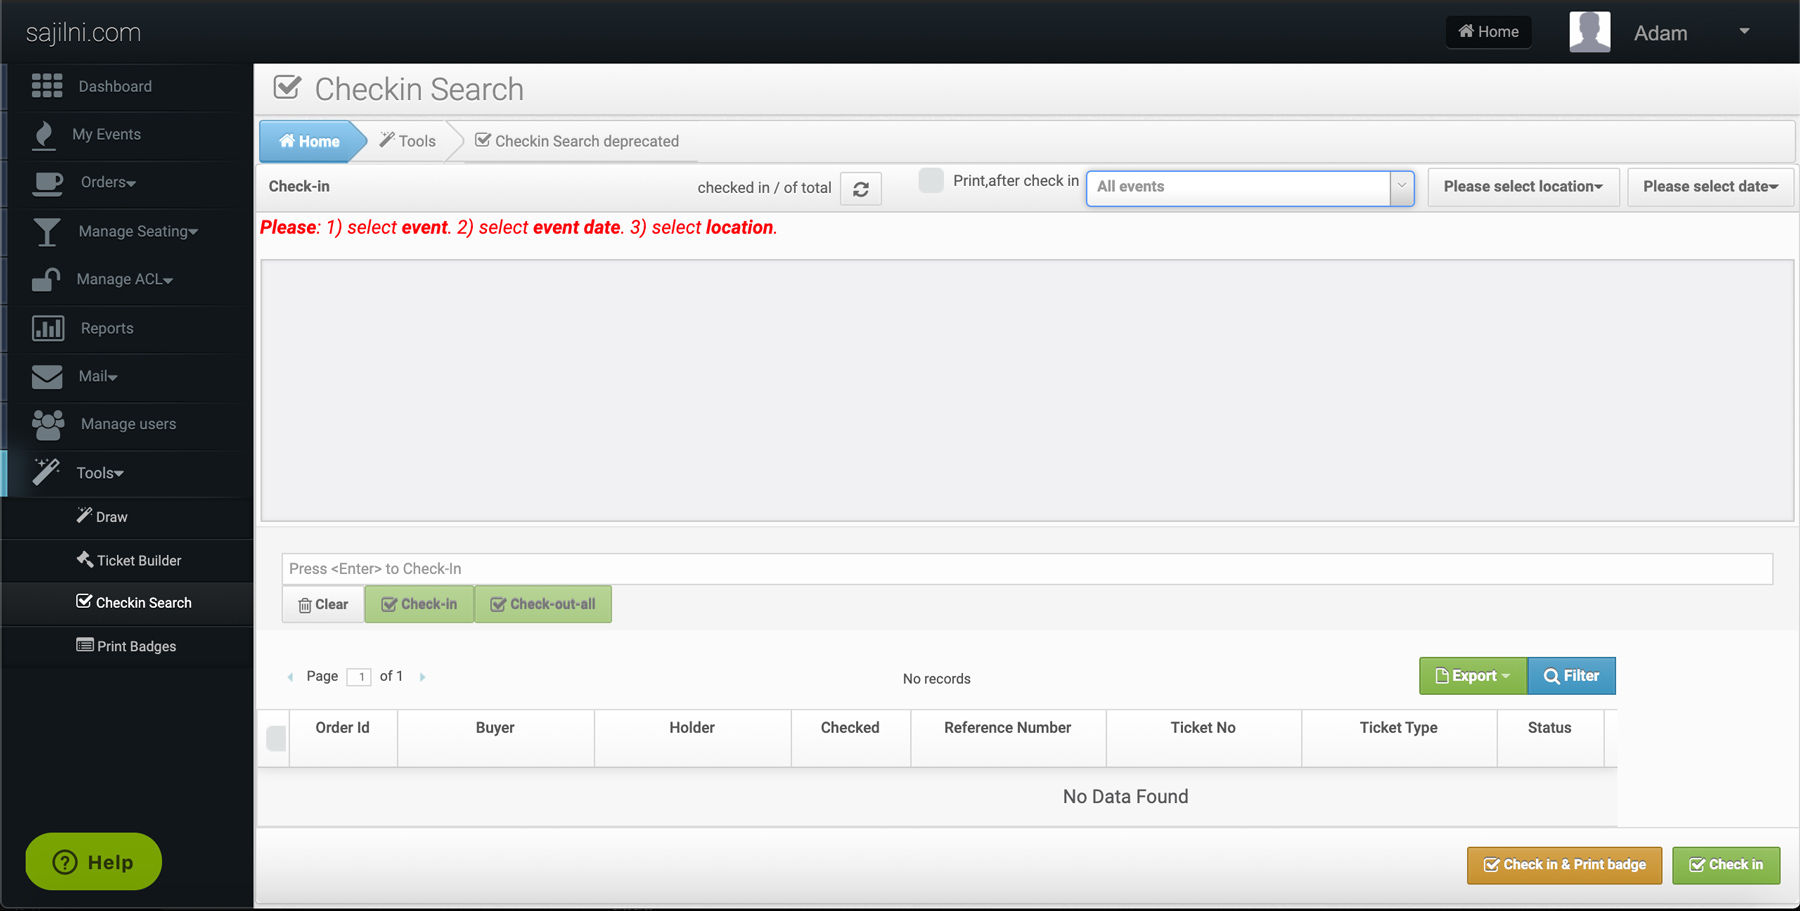This screenshot has height=911, width=1800.
Task: Open the green Help button
Action: click(93, 862)
